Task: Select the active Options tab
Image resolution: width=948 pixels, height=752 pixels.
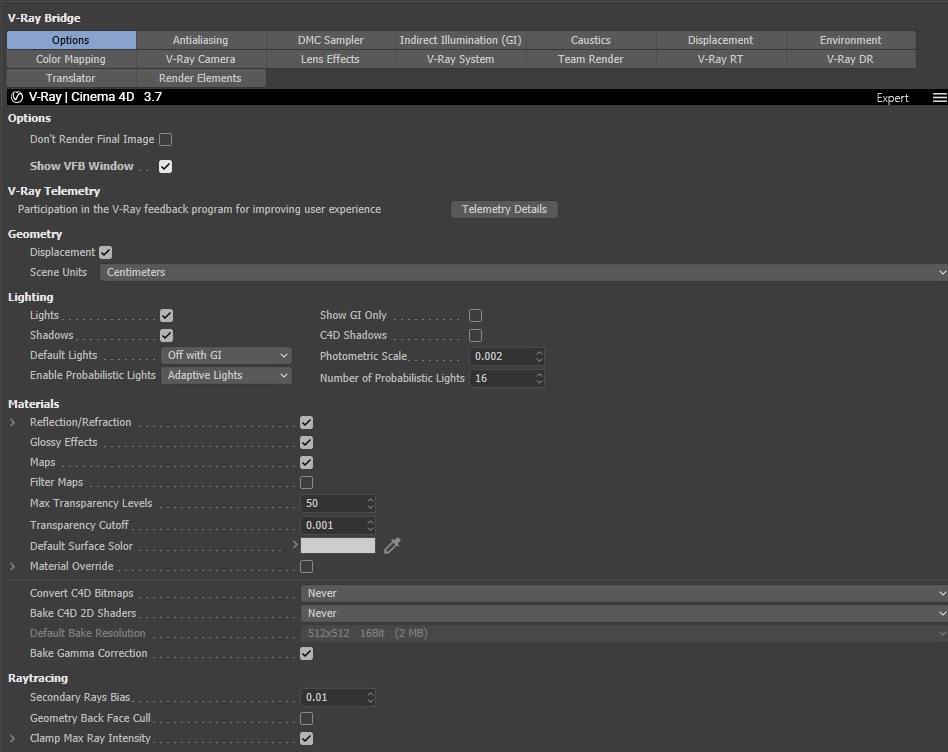Action: [71, 40]
